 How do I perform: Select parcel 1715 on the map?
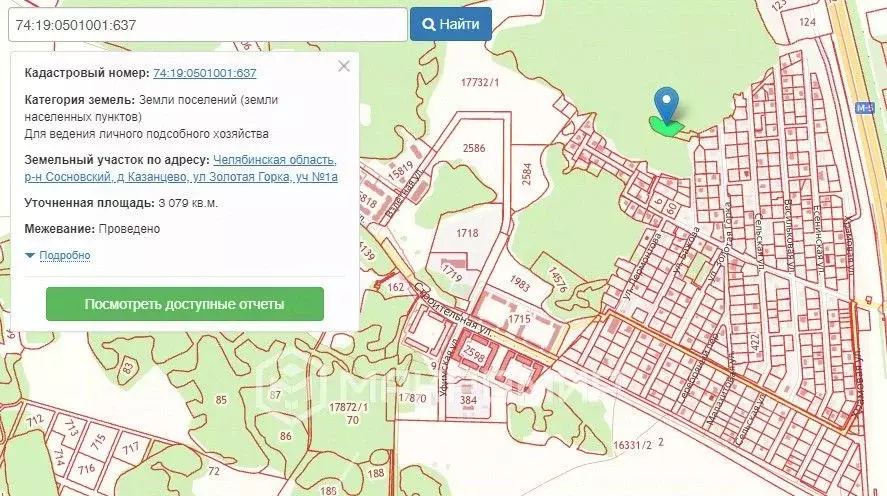pos(519,319)
